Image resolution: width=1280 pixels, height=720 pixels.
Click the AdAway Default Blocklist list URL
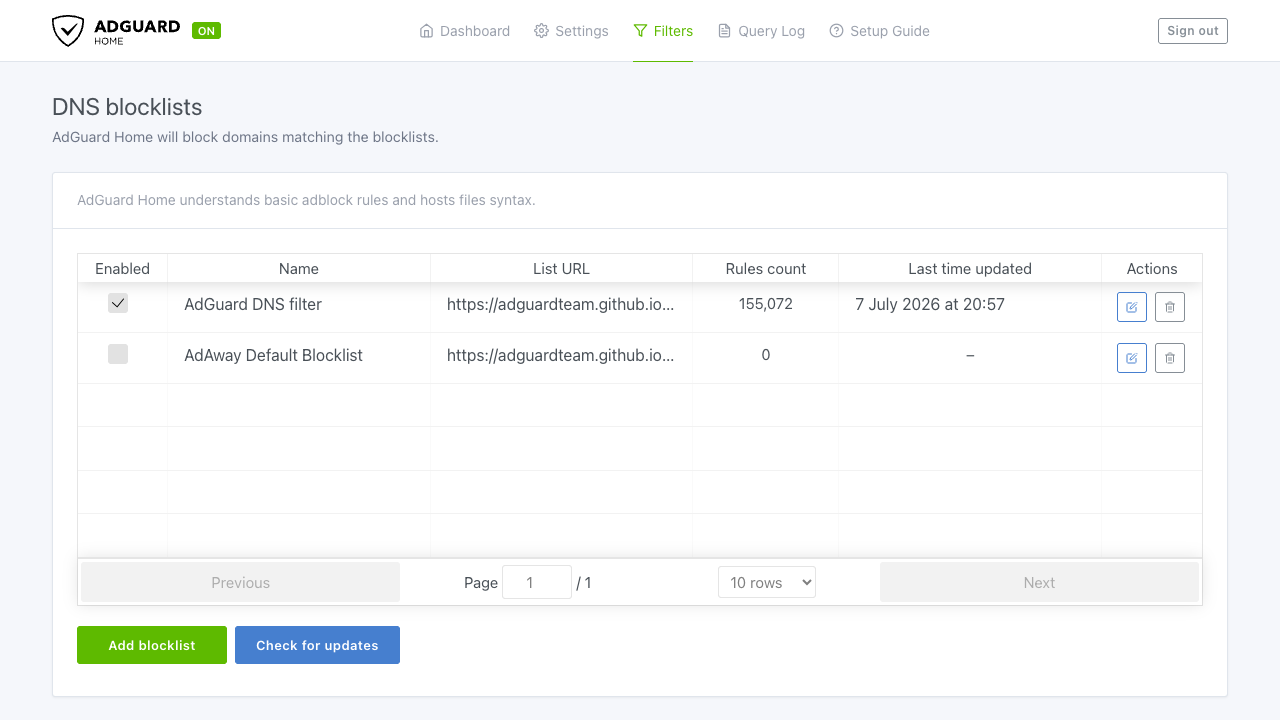pyautogui.click(x=561, y=355)
